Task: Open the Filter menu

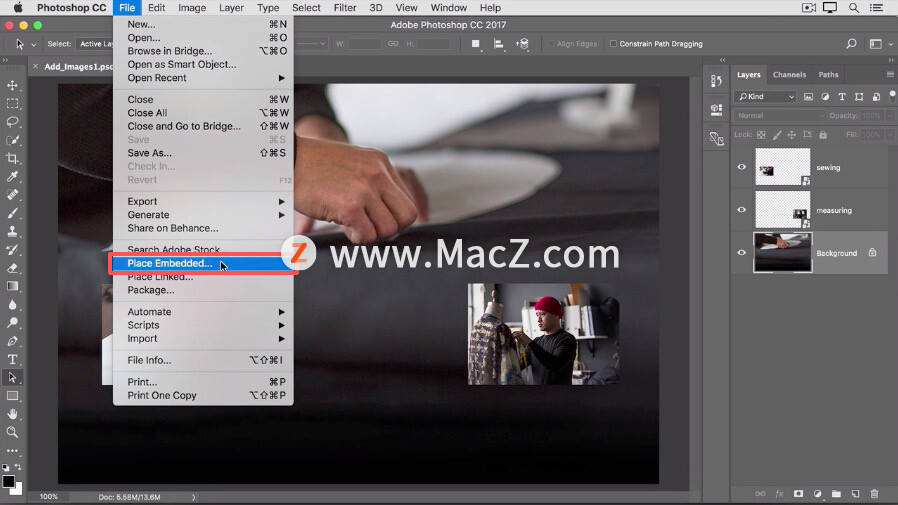Action: pos(345,7)
